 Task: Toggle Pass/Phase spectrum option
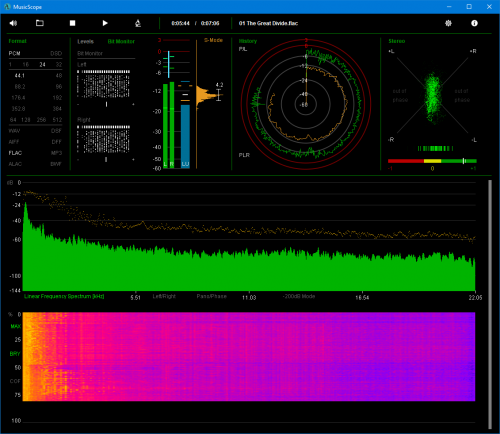pyautogui.click(x=211, y=296)
